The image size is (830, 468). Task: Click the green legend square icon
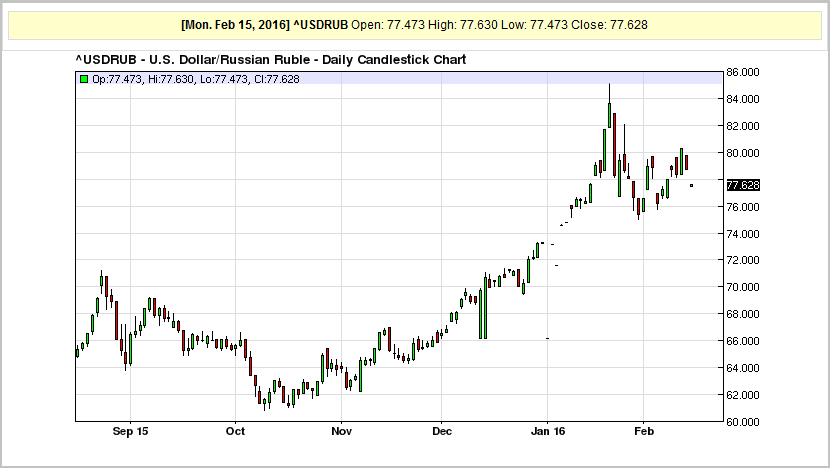(x=84, y=79)
